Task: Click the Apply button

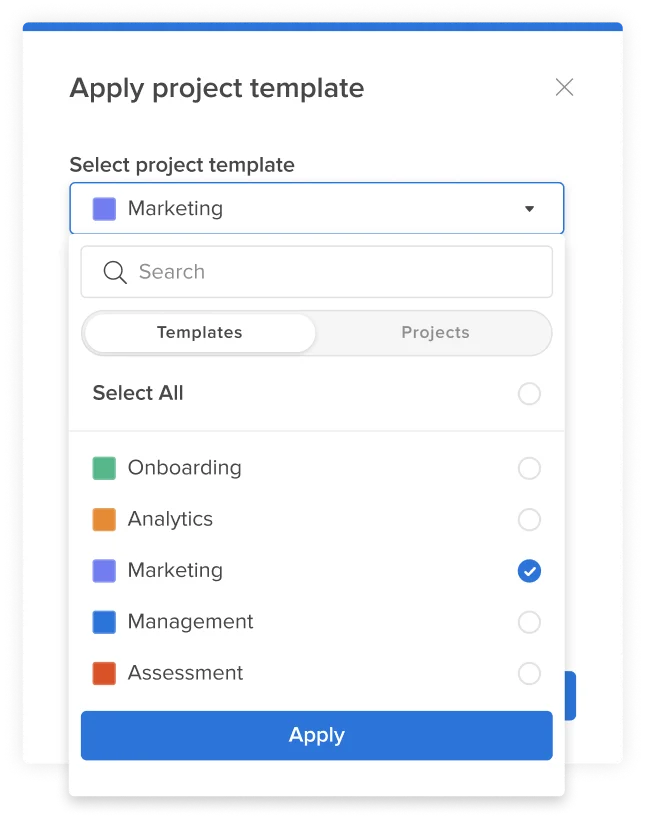Action: coord(316,735)
